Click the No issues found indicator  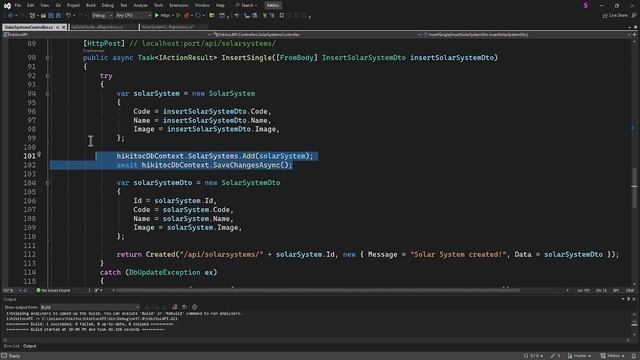[53, 290]
